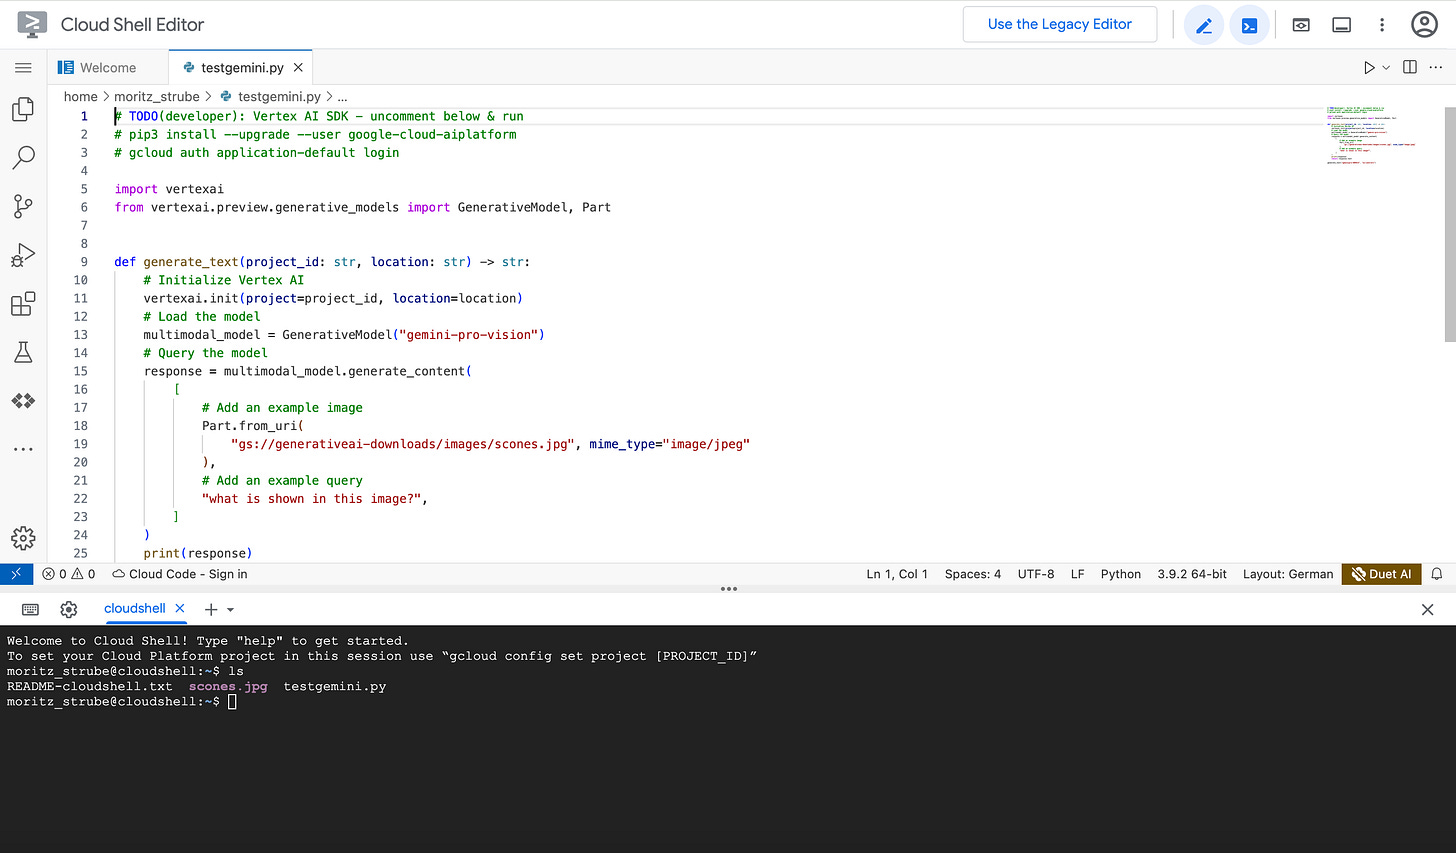
Task: Open the Testing flask icon
Action: (x=23, y=352)
